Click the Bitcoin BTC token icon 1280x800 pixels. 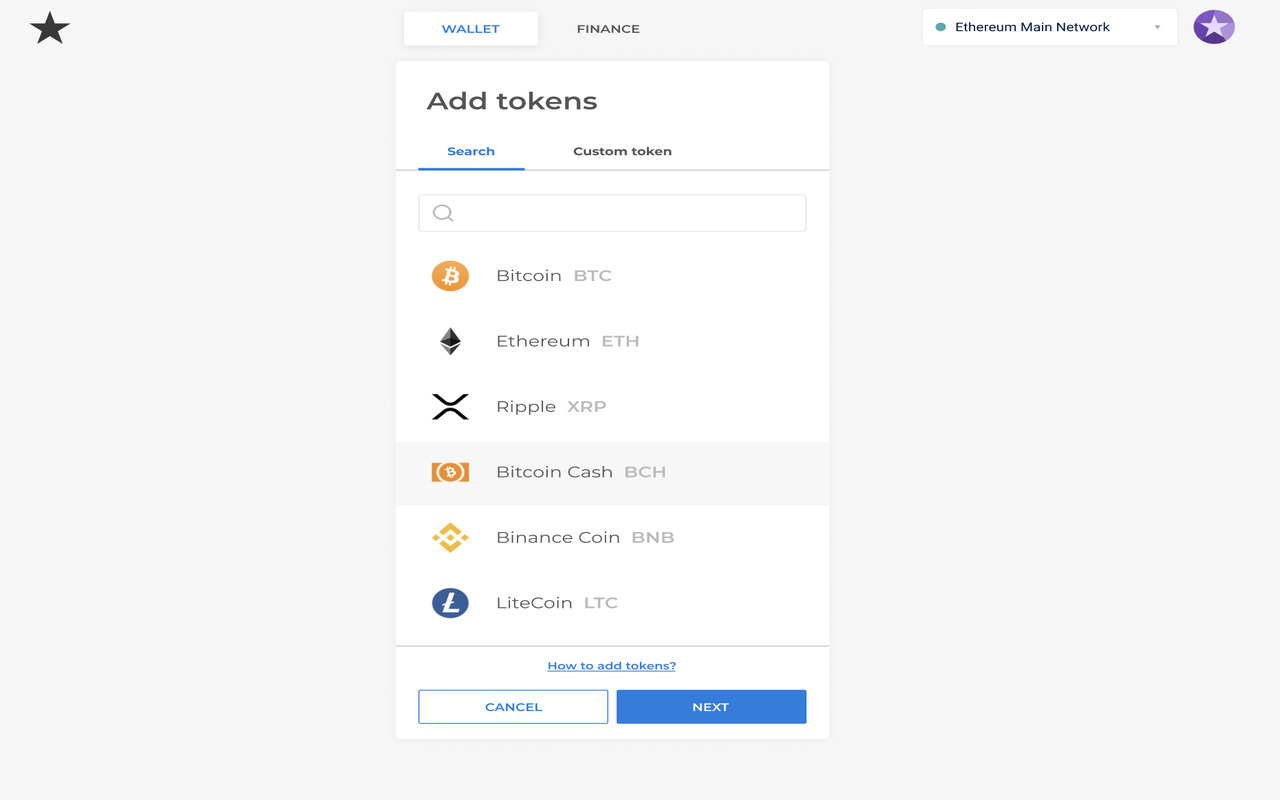(x=450, y=275)
